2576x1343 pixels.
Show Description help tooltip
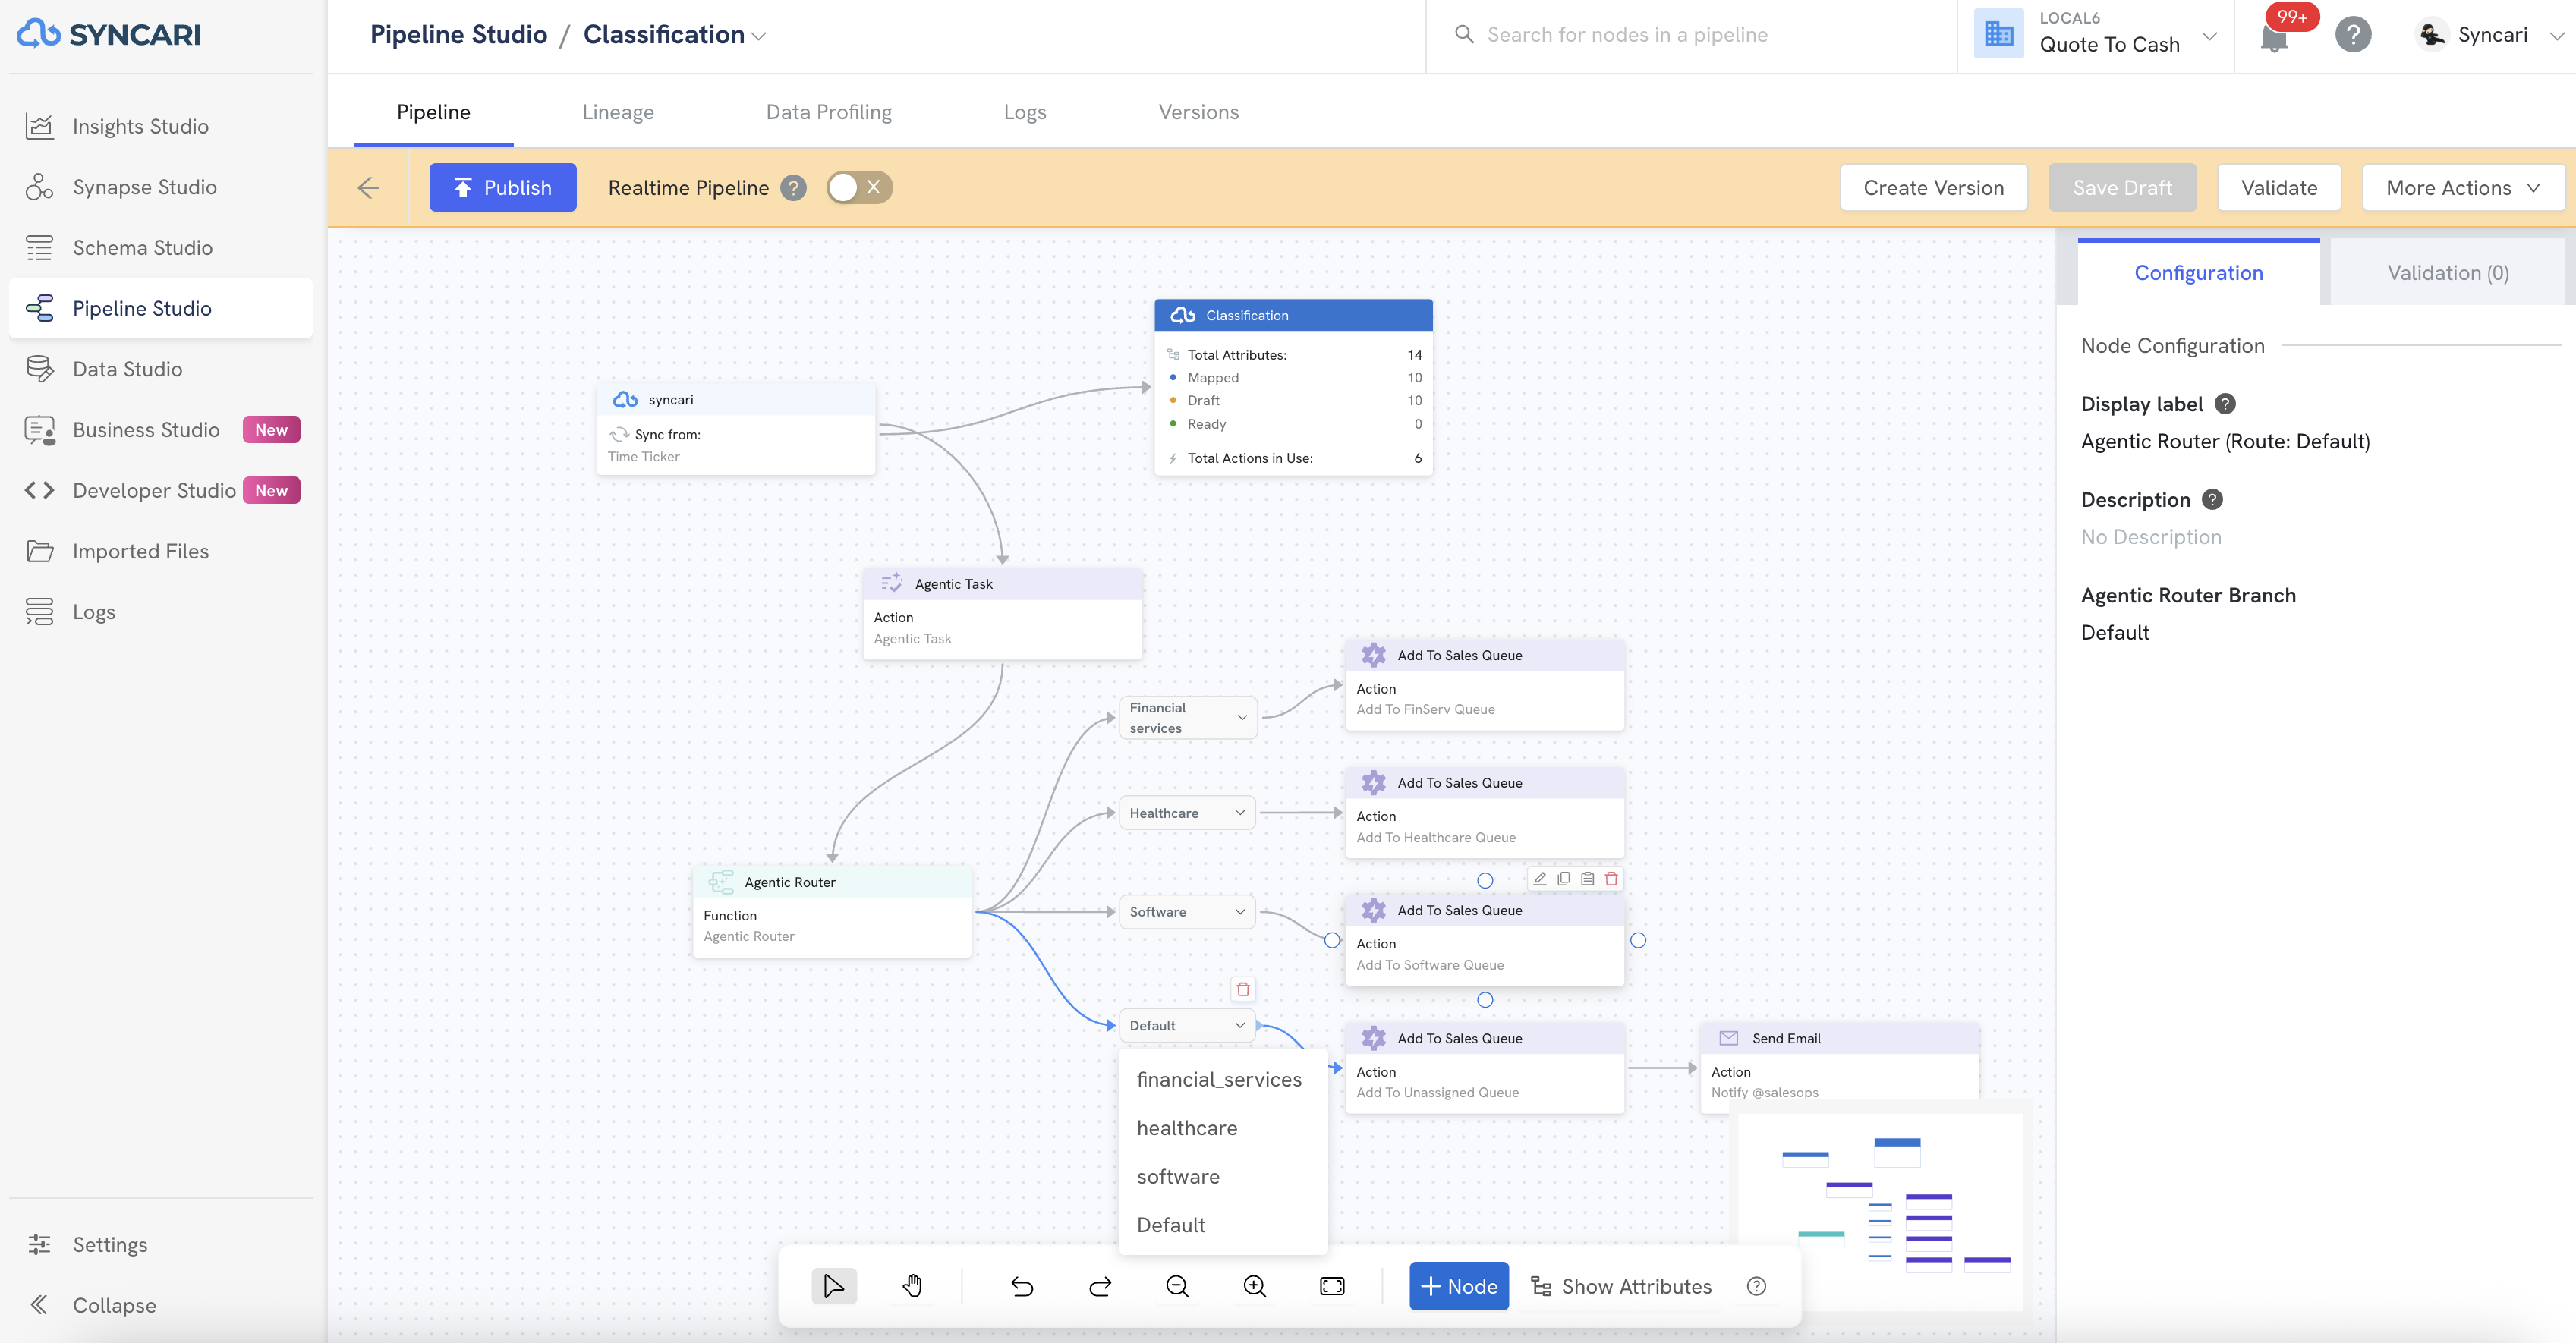[2213, 500]
